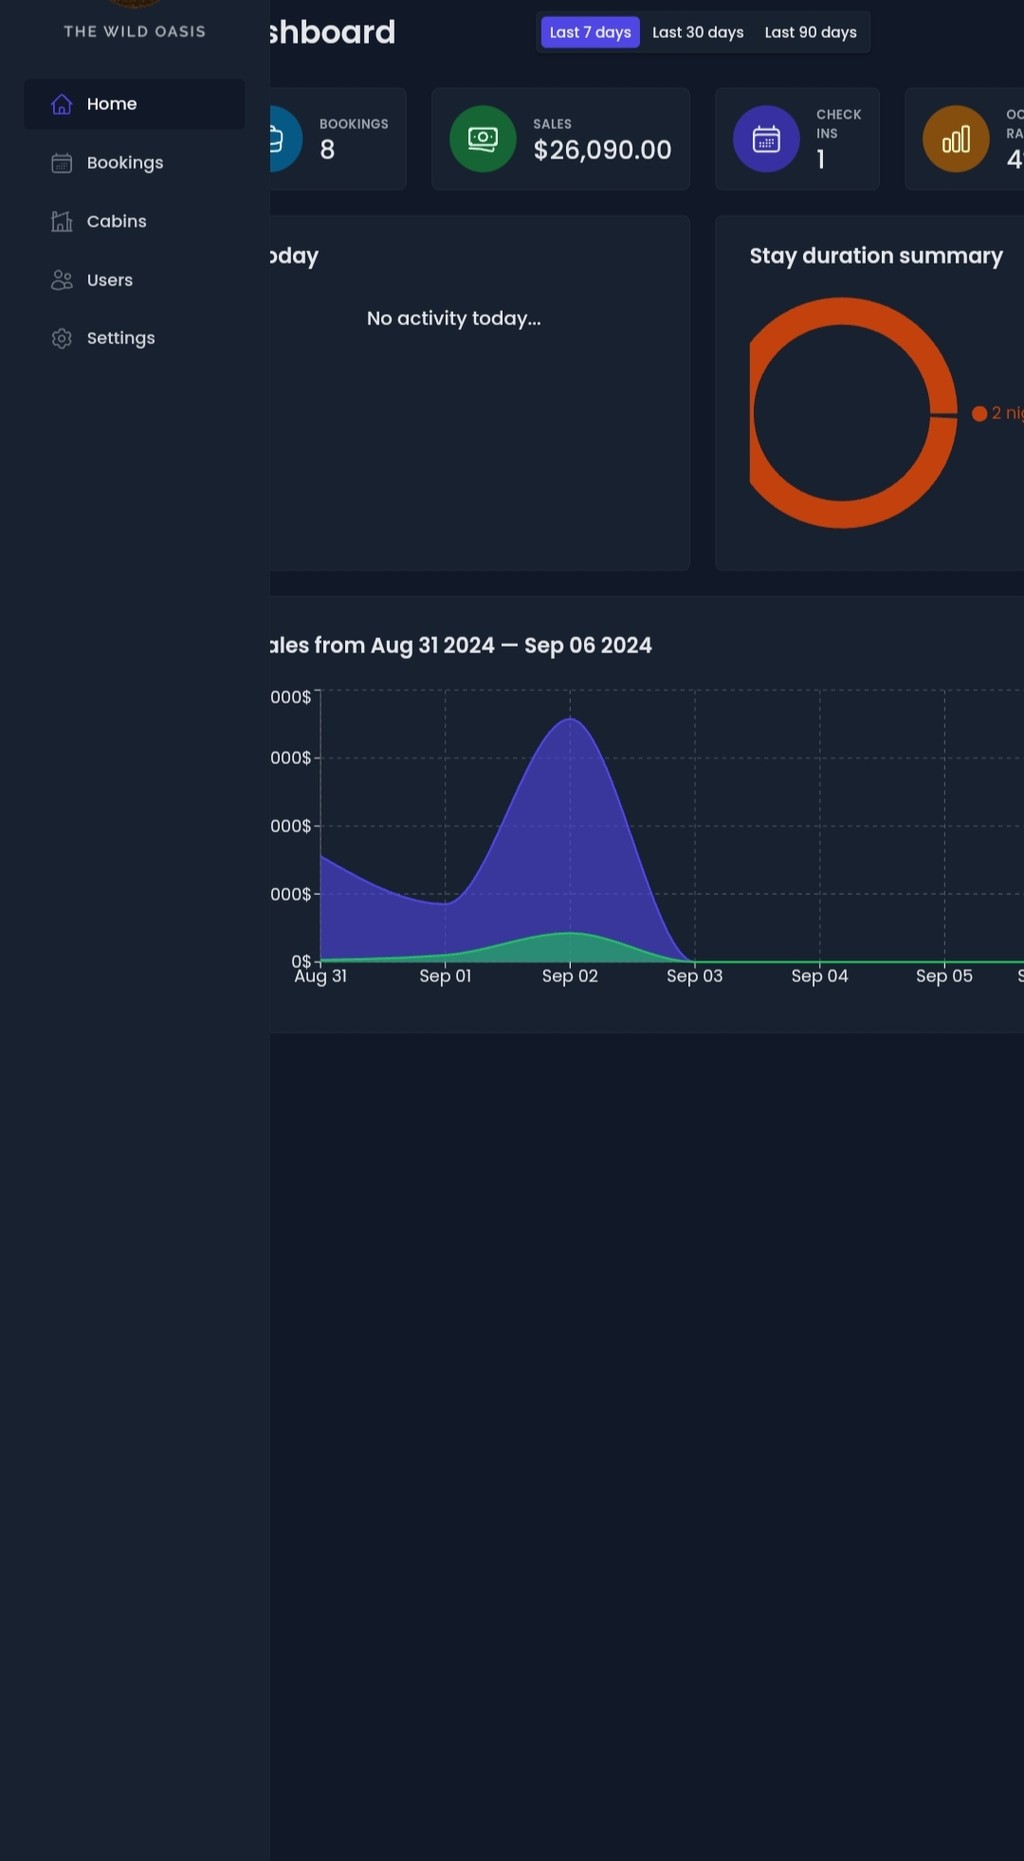Click the Sep 04 axis label
The image size is (1024, 1861).
coord(820,976)
